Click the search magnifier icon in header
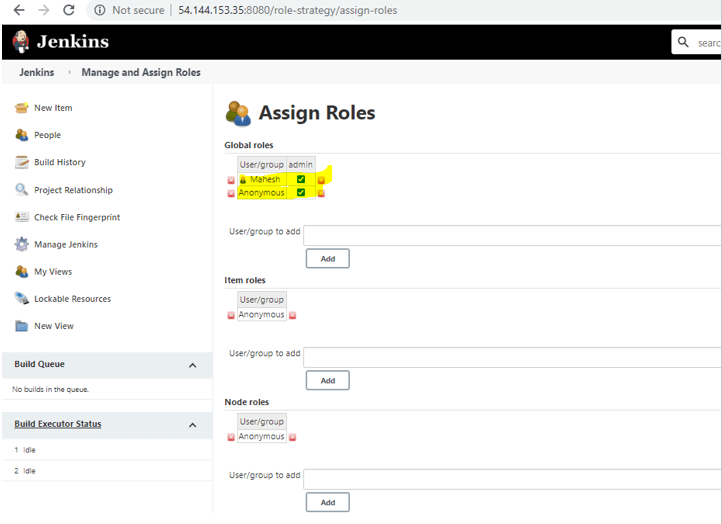The image size is (722, 524). point(683,42)
